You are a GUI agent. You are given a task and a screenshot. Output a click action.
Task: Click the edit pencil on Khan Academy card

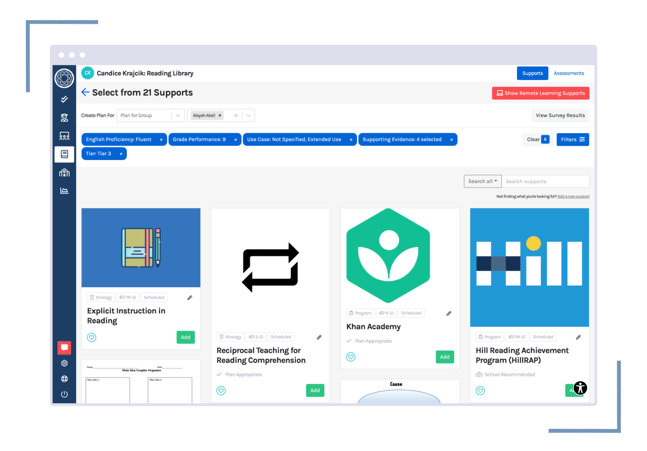449,313
